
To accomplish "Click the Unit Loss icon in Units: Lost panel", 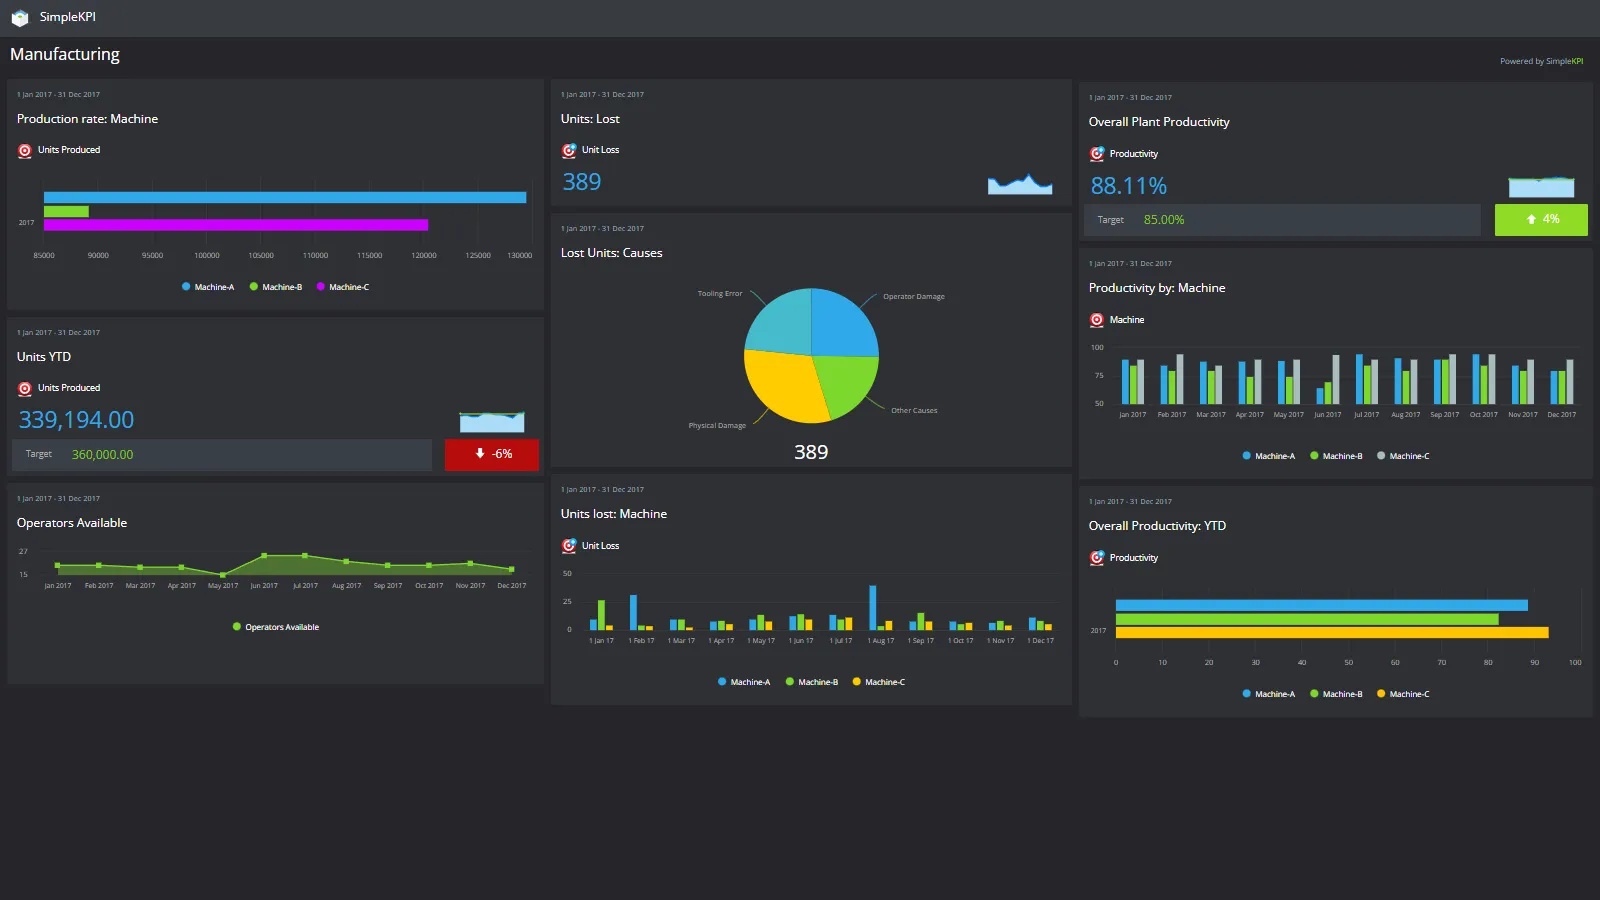I will 569,150.
